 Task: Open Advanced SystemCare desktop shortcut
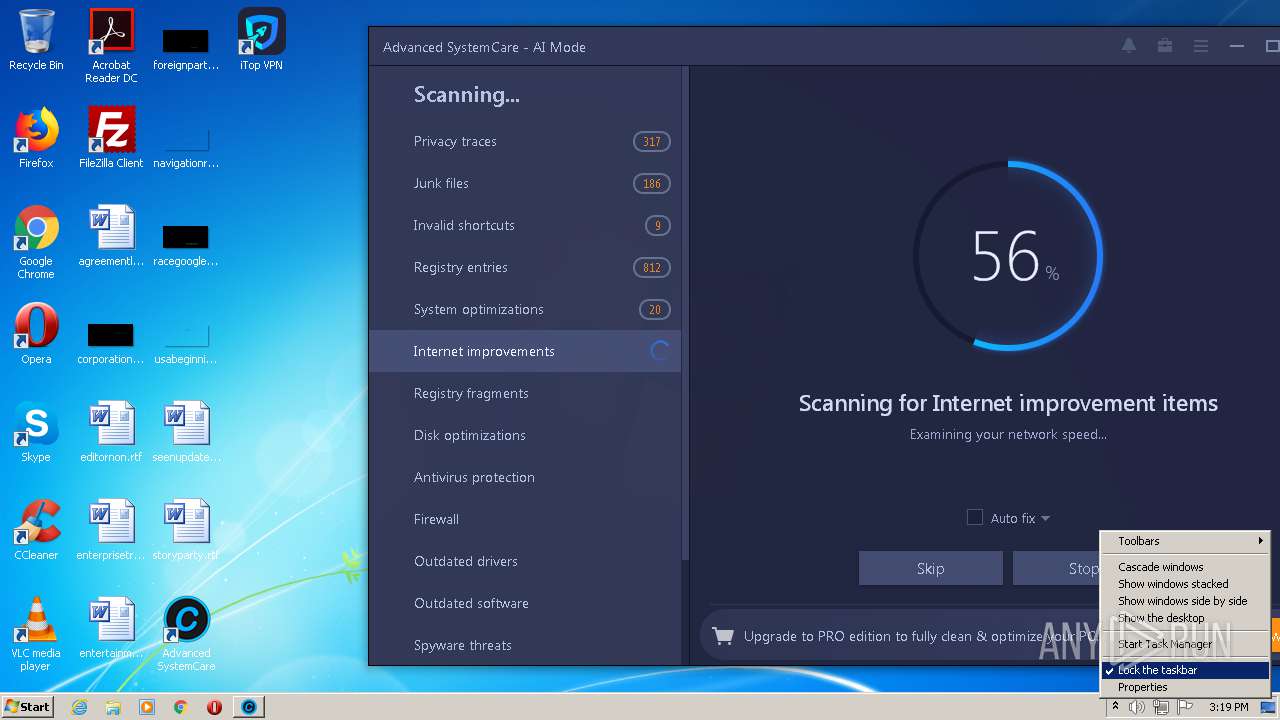coord(186,634)
